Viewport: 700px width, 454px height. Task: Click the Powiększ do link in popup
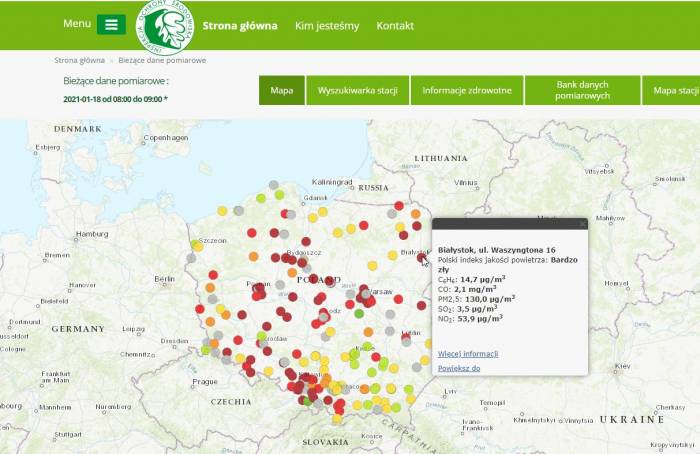click(459, 369)
